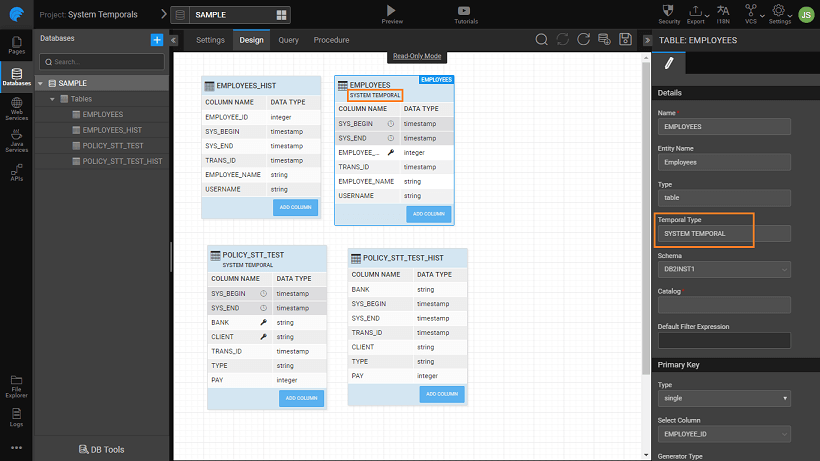The height and width of the screenshot is (461, 820).
Task: Open Java Services in the left sidebar
Action: (16, 141)
